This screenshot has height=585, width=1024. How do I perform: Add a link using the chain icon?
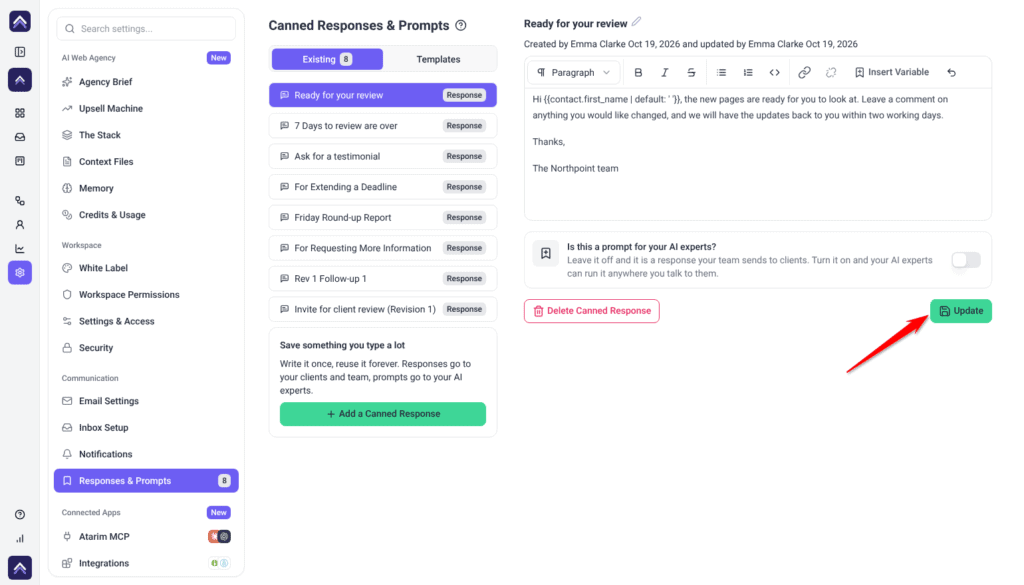805,72
